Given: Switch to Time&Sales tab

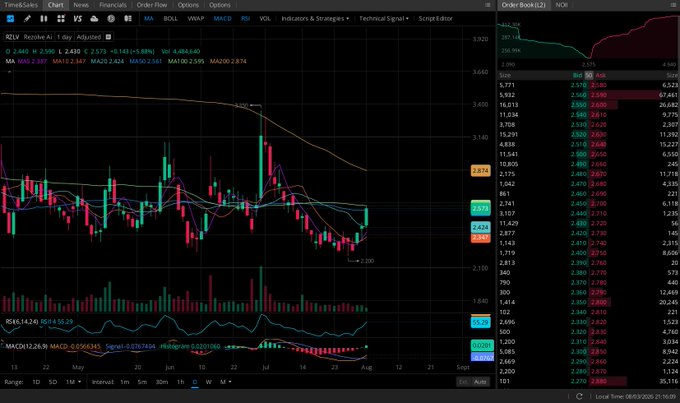Looking at the screenshot, I should click(x=21, y=5).
